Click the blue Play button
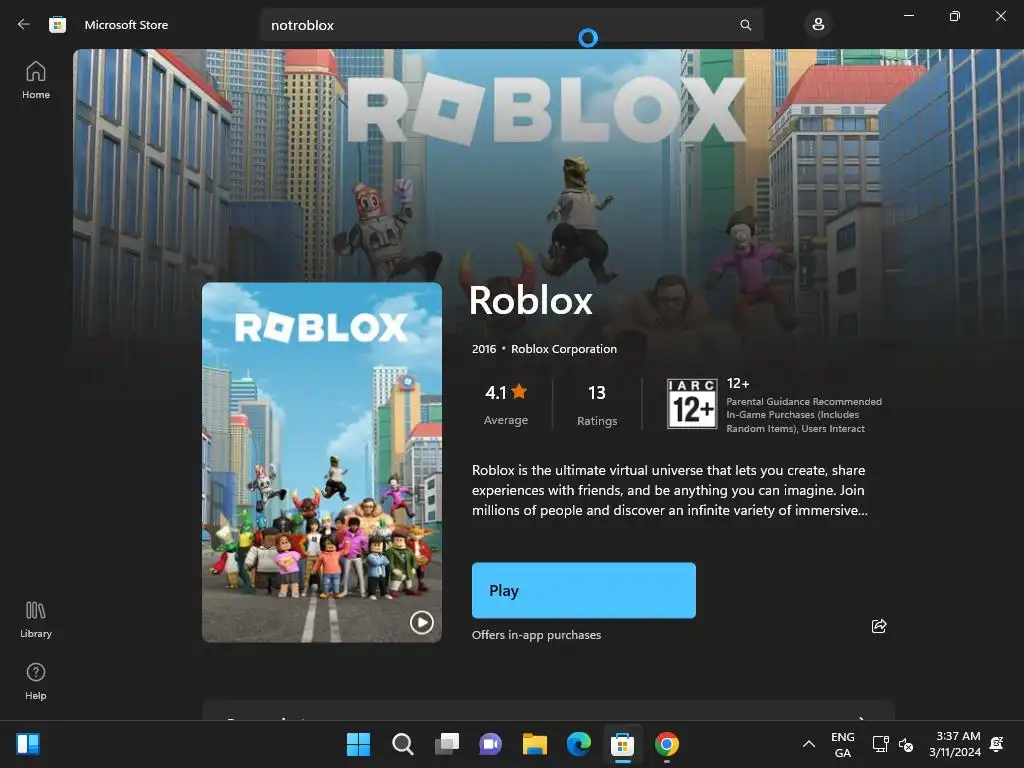This screenshot has width=1024, height=768. tap(584, 590)
